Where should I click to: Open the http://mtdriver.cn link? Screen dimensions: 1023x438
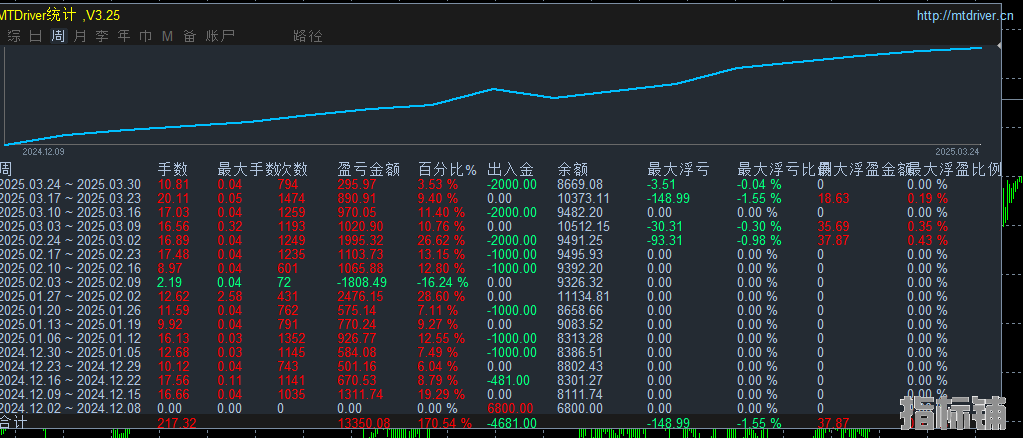coord(964,16)
